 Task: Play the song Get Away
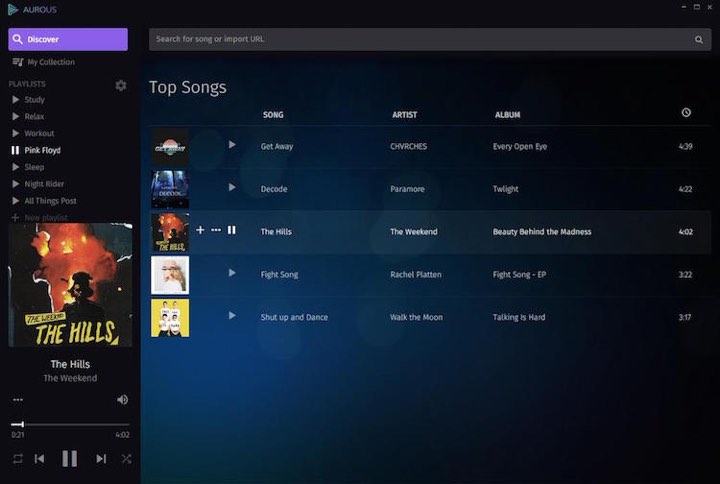click(x=232, y=145)
